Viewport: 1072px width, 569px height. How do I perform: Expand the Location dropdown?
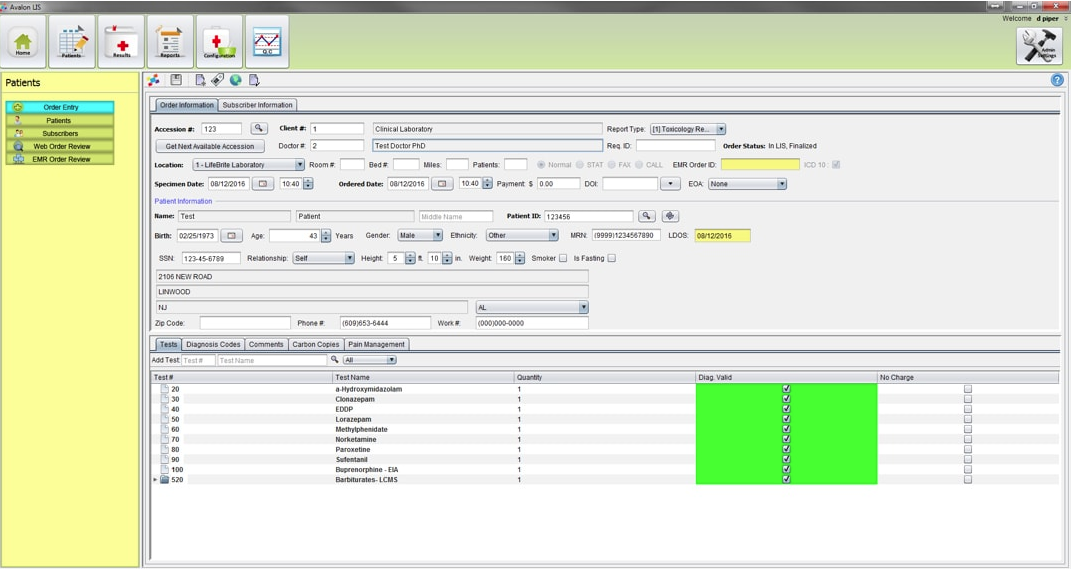(x=299, y=165)
